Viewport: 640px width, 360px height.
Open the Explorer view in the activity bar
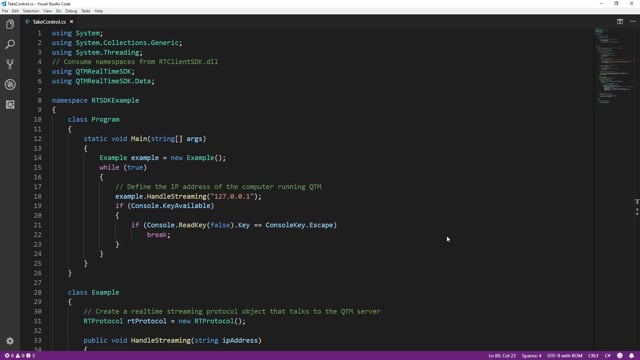10,24
